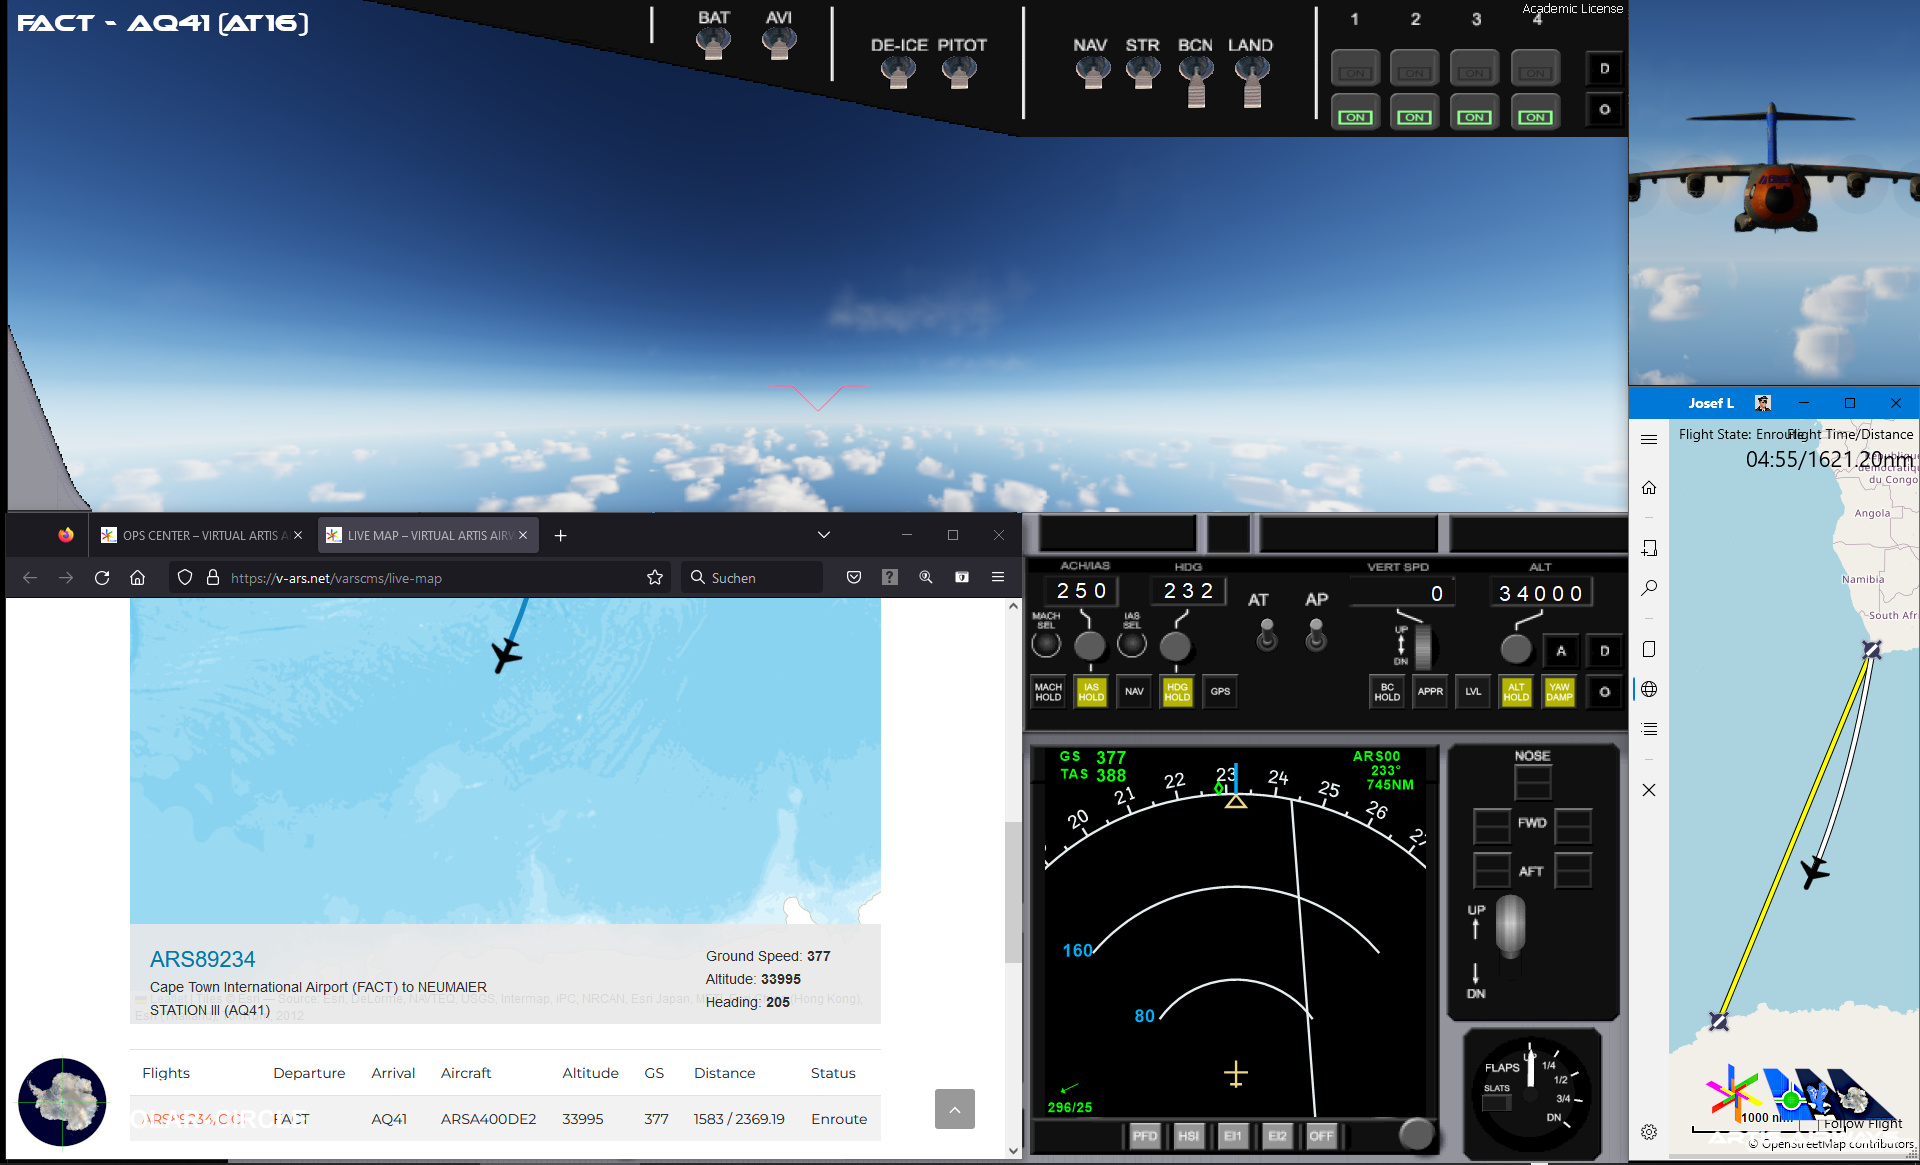
Task: Open the list view icon in the tracker sidebar
Action: coord(1649,729)
